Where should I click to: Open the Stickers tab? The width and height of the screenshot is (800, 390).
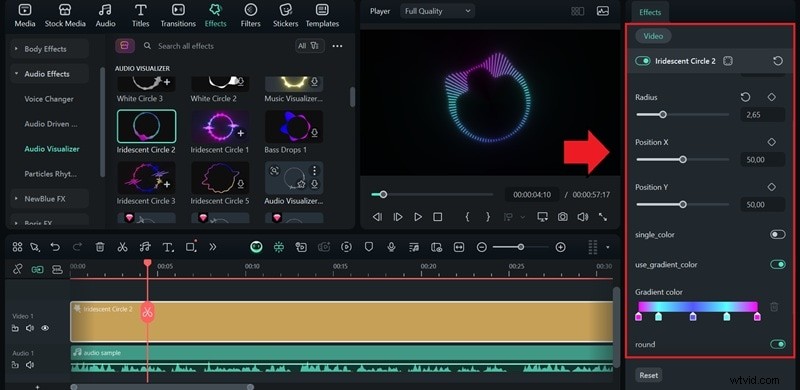285,15
